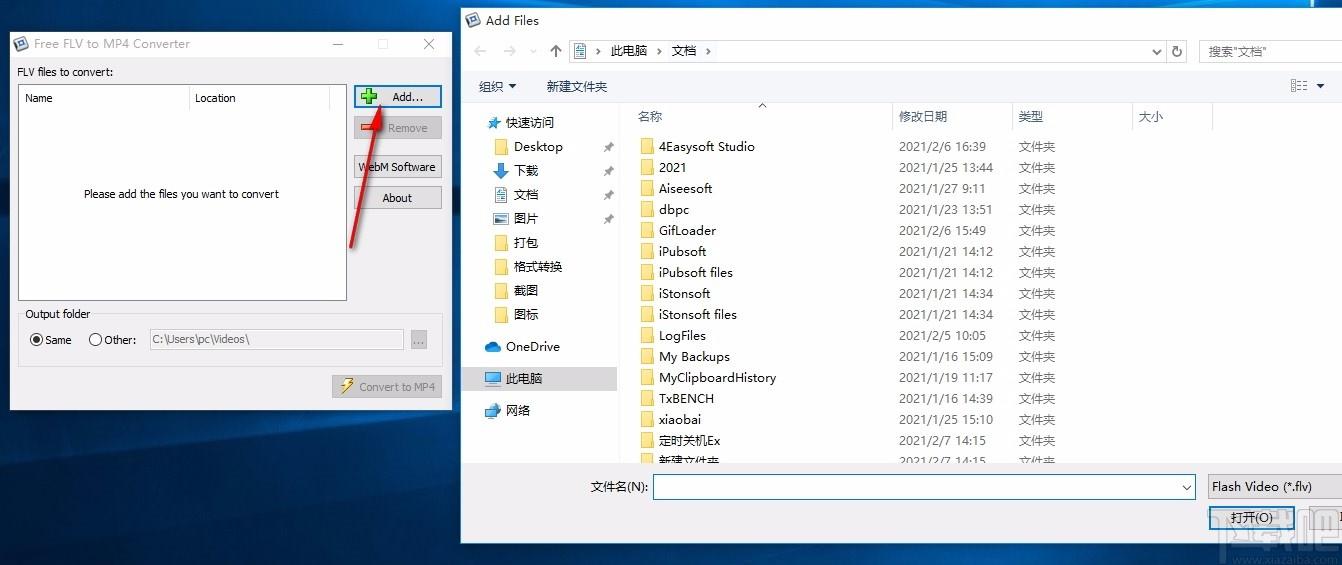Select the Other output folder option

(x=112, y=340)
